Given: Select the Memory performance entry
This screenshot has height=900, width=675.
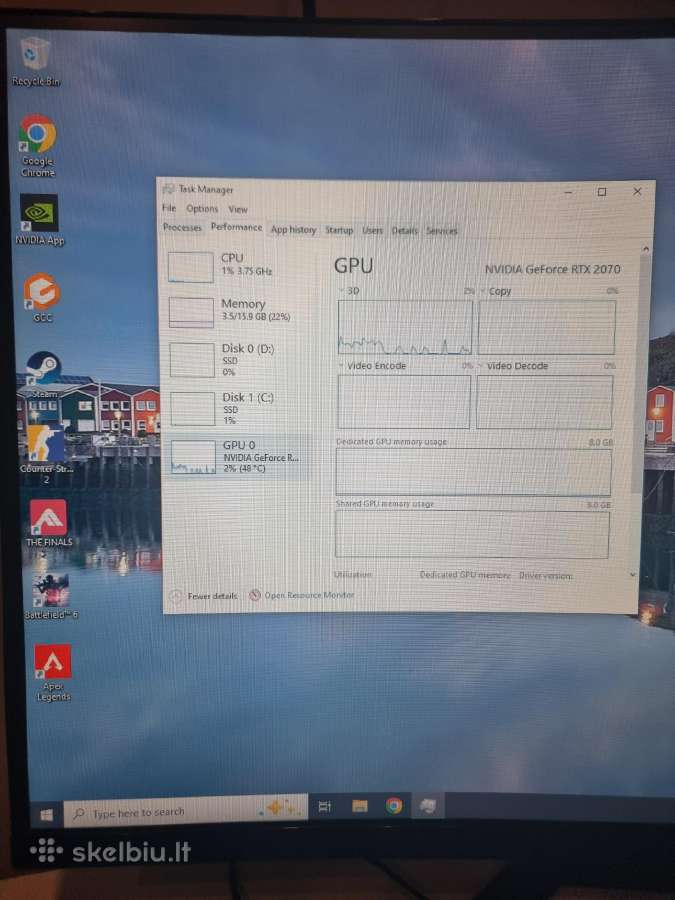Looking at the screenshot, I should coord(238,311).
